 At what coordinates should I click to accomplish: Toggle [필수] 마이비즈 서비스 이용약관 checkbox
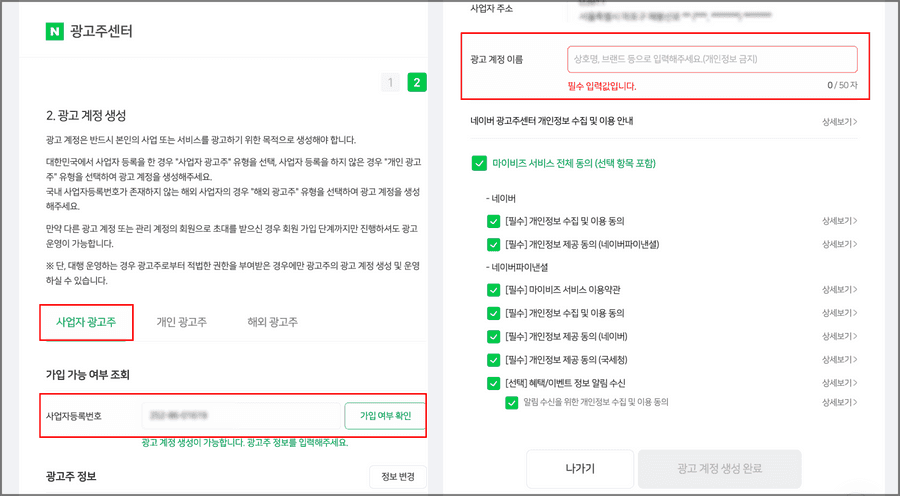(x=493, y=290)
